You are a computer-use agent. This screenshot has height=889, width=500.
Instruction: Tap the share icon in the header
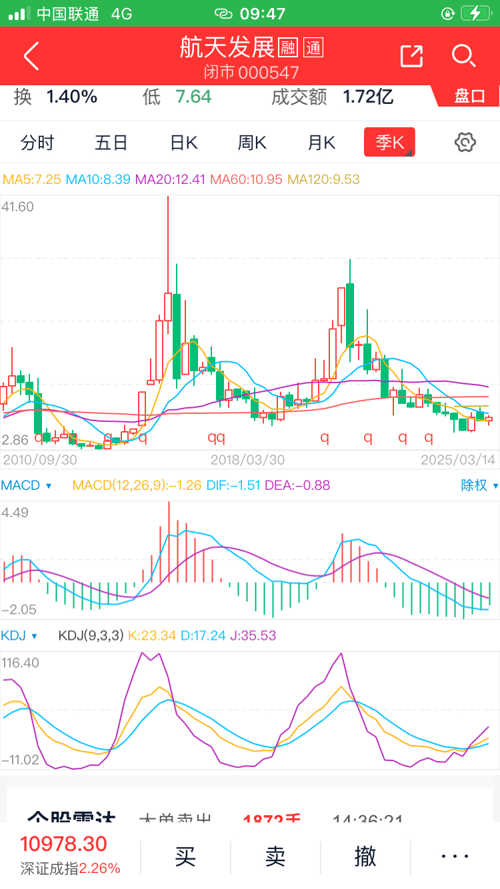tap(412, 56)
